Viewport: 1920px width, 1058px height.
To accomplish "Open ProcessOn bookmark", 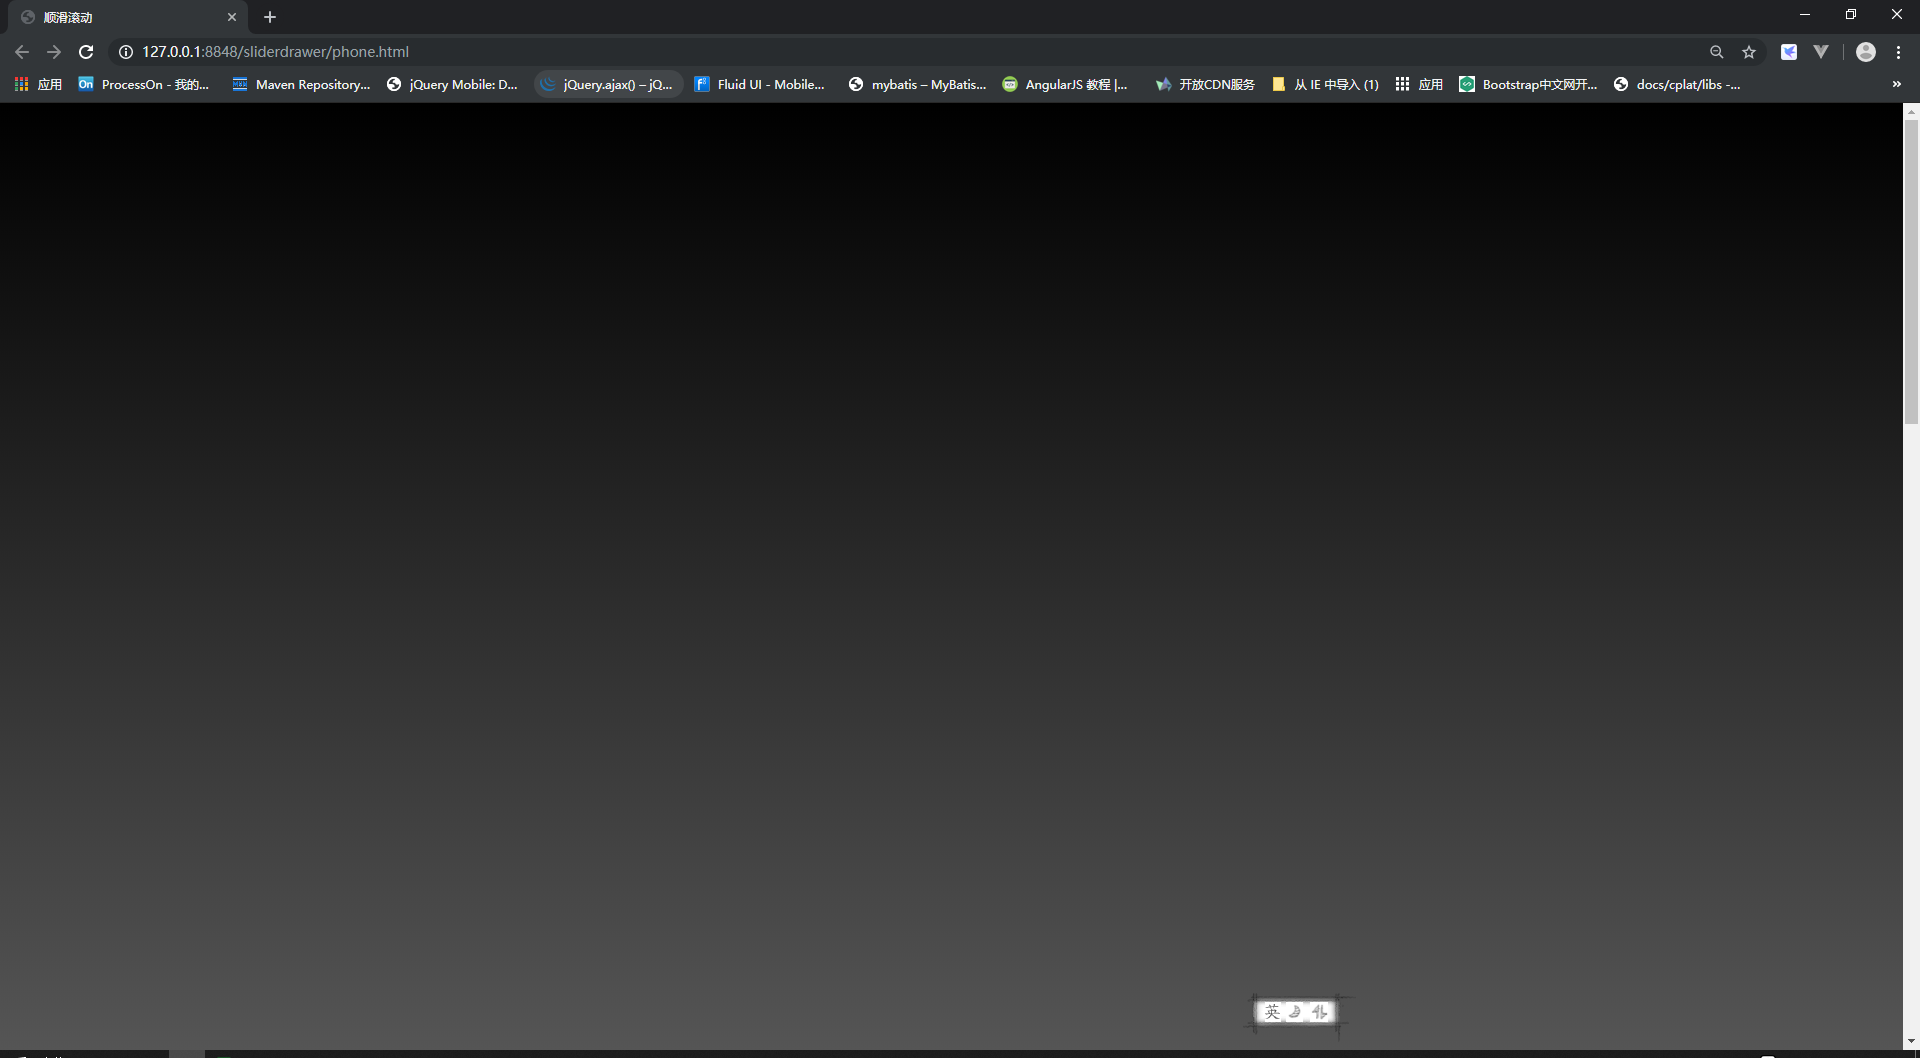I will pos(144,85).
